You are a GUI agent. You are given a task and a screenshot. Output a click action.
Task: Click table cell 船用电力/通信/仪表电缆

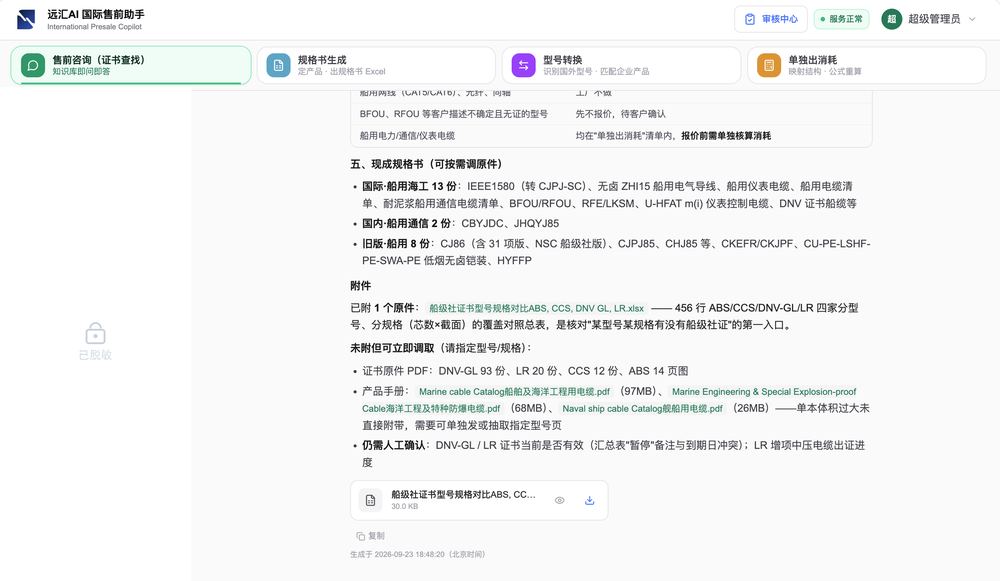407,135
